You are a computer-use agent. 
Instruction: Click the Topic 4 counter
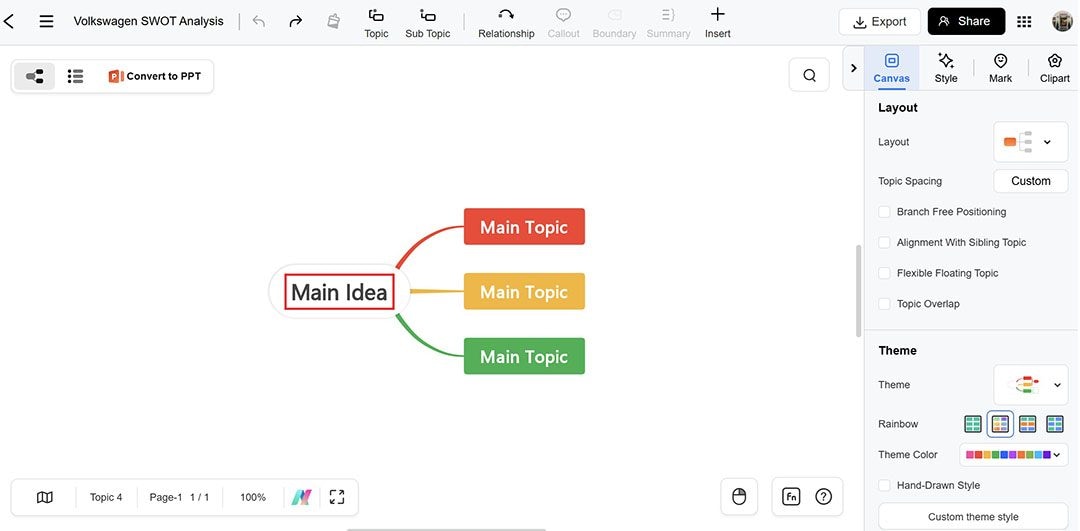coord(106,497)
